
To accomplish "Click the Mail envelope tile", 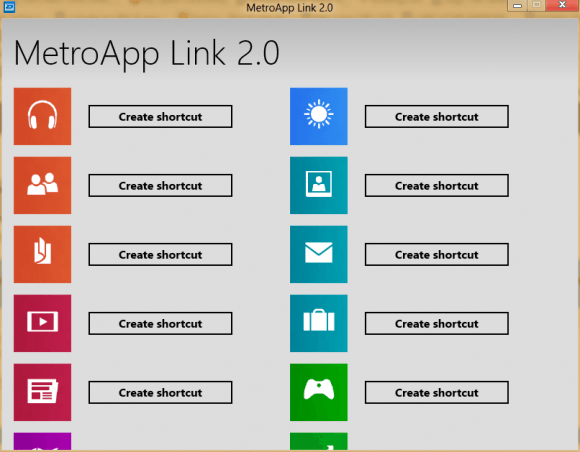I will point(318,254).
